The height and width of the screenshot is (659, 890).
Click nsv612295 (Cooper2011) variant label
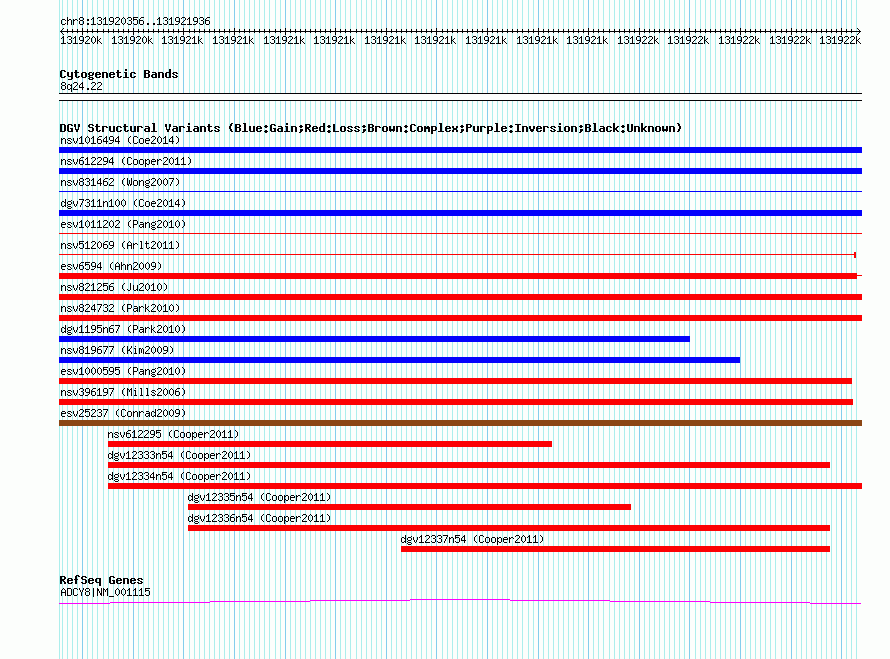pyautogui.click(x=173, y=434)
